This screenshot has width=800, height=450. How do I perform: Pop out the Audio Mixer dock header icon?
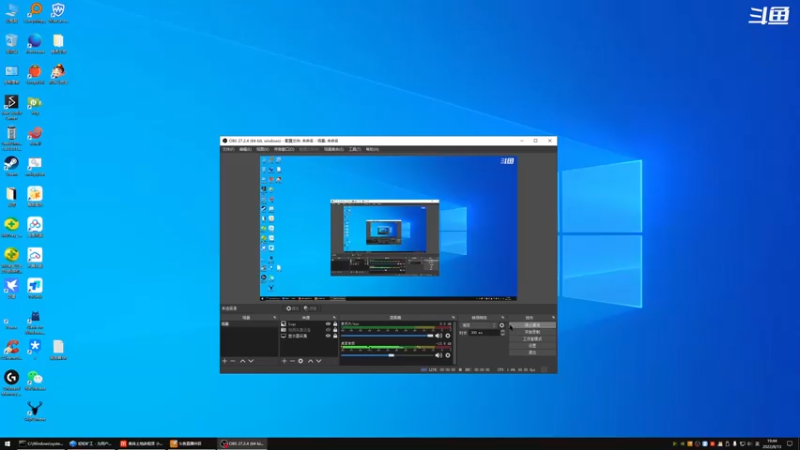point(453,317)
